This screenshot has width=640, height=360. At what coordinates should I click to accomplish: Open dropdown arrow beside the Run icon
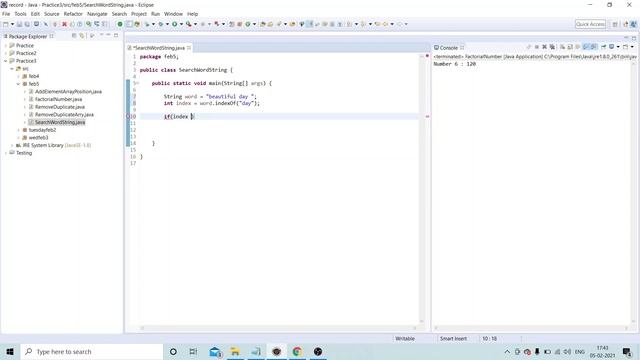(x=181, y=24)
